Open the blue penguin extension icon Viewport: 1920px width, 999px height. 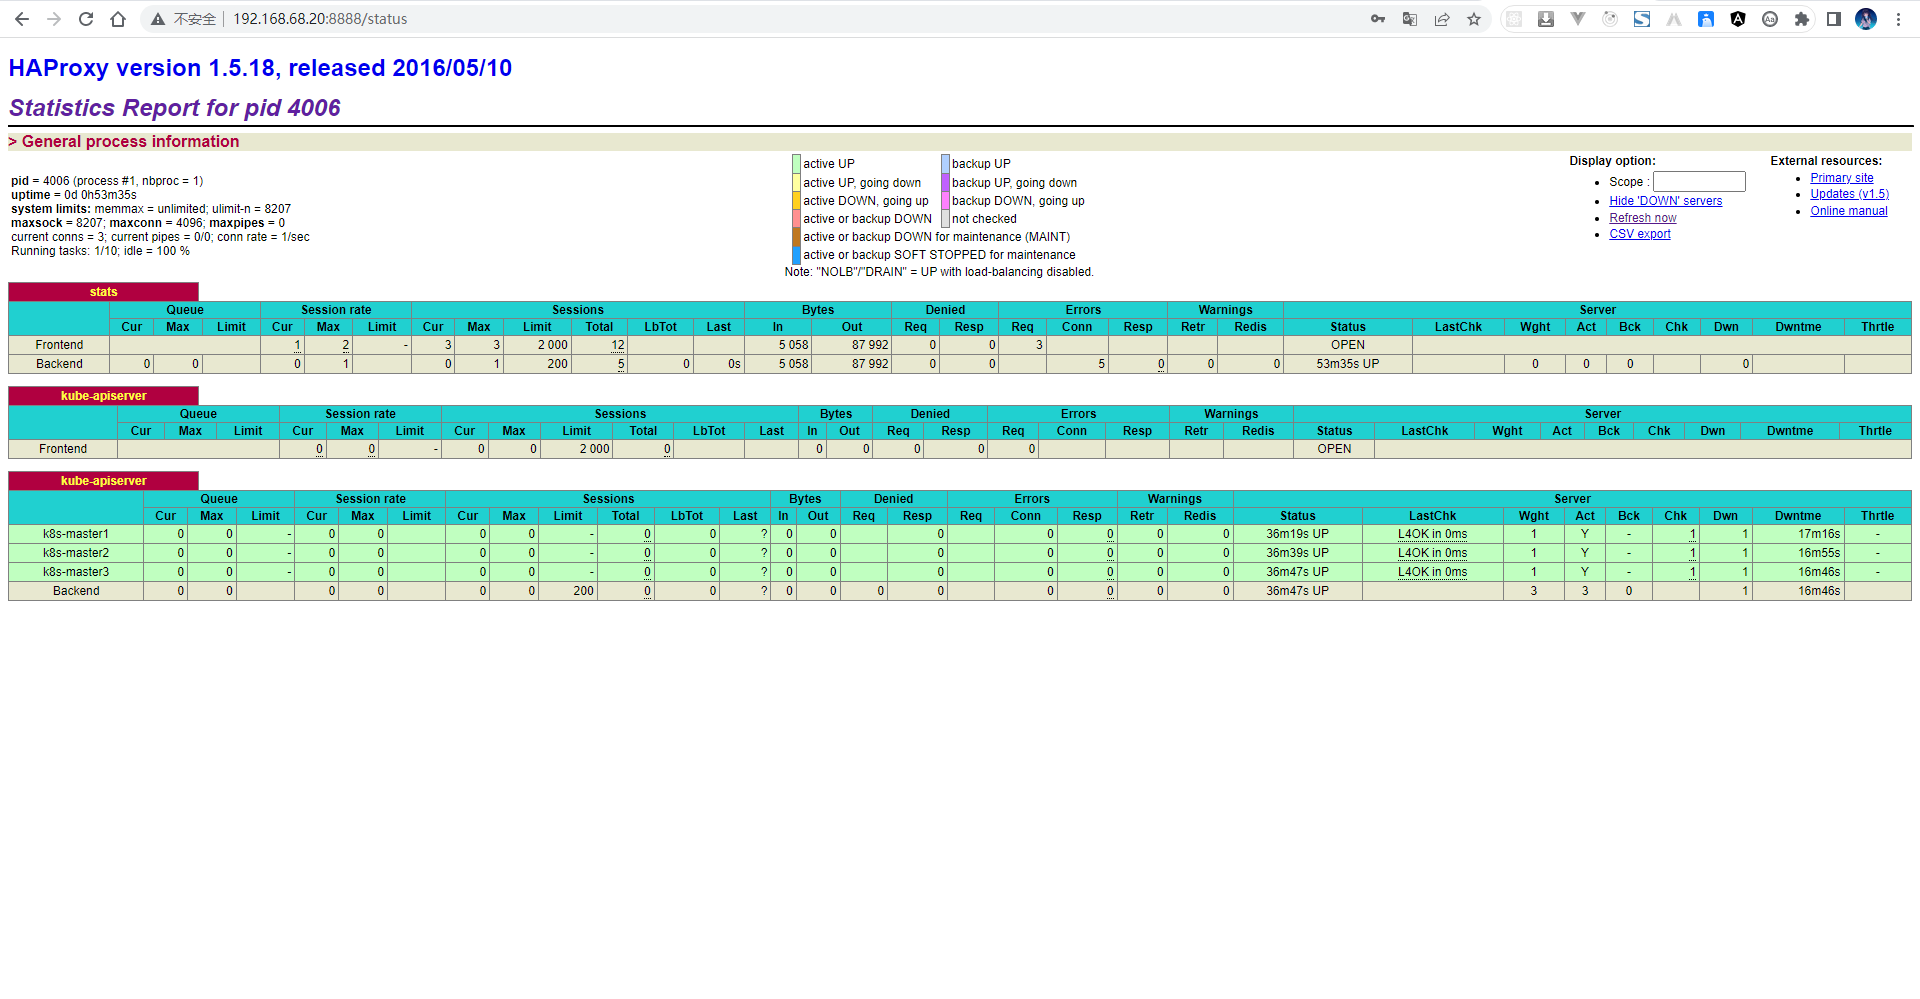1706,19
